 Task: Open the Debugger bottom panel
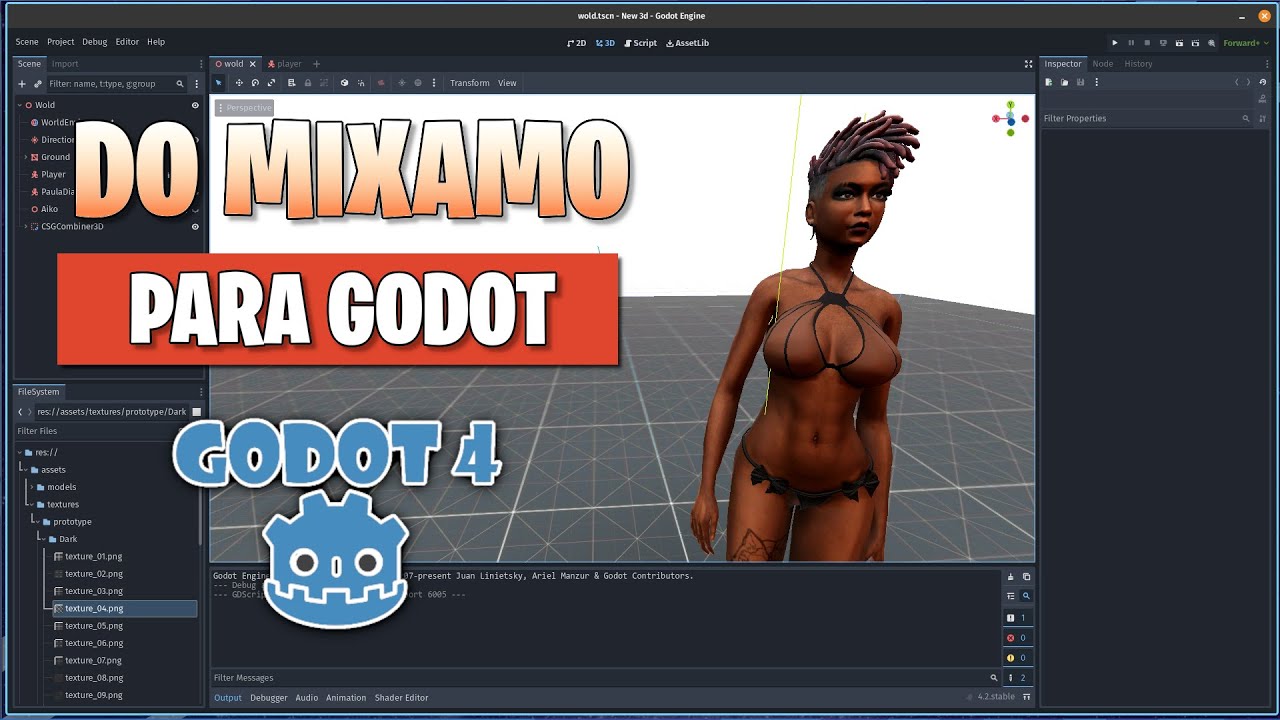point(268,698)
